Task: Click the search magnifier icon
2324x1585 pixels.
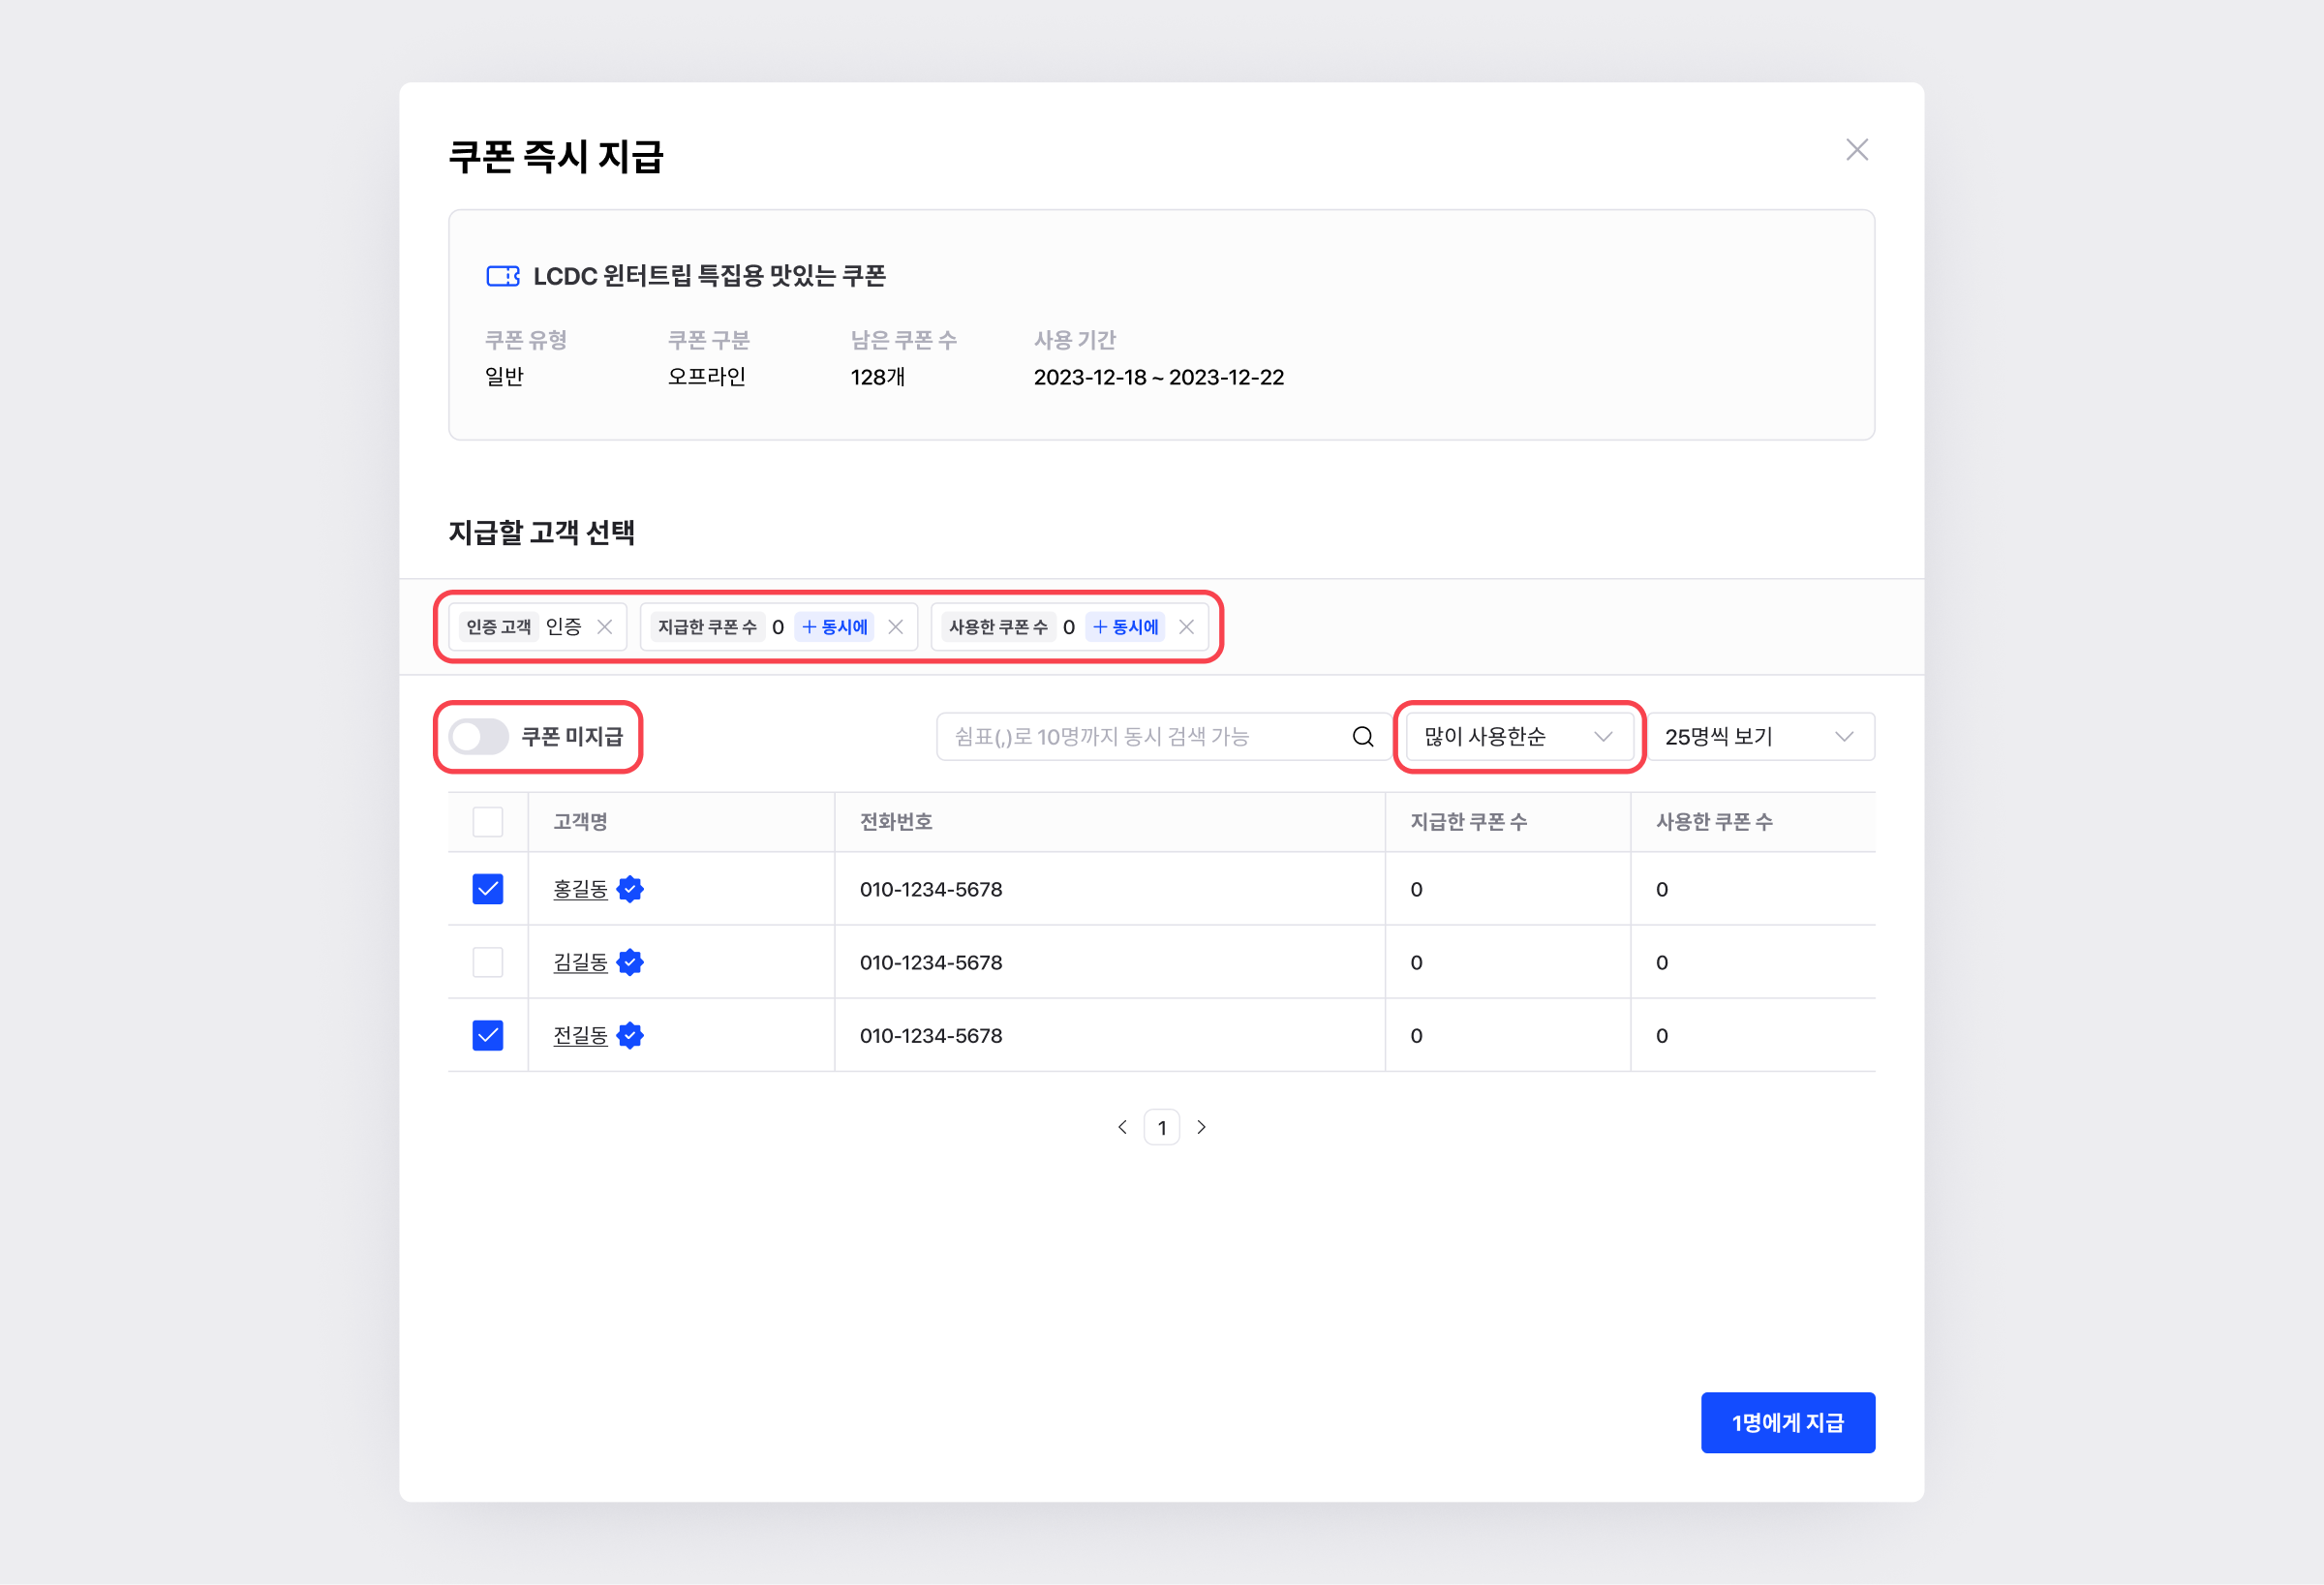Action: pos(1362,737)
